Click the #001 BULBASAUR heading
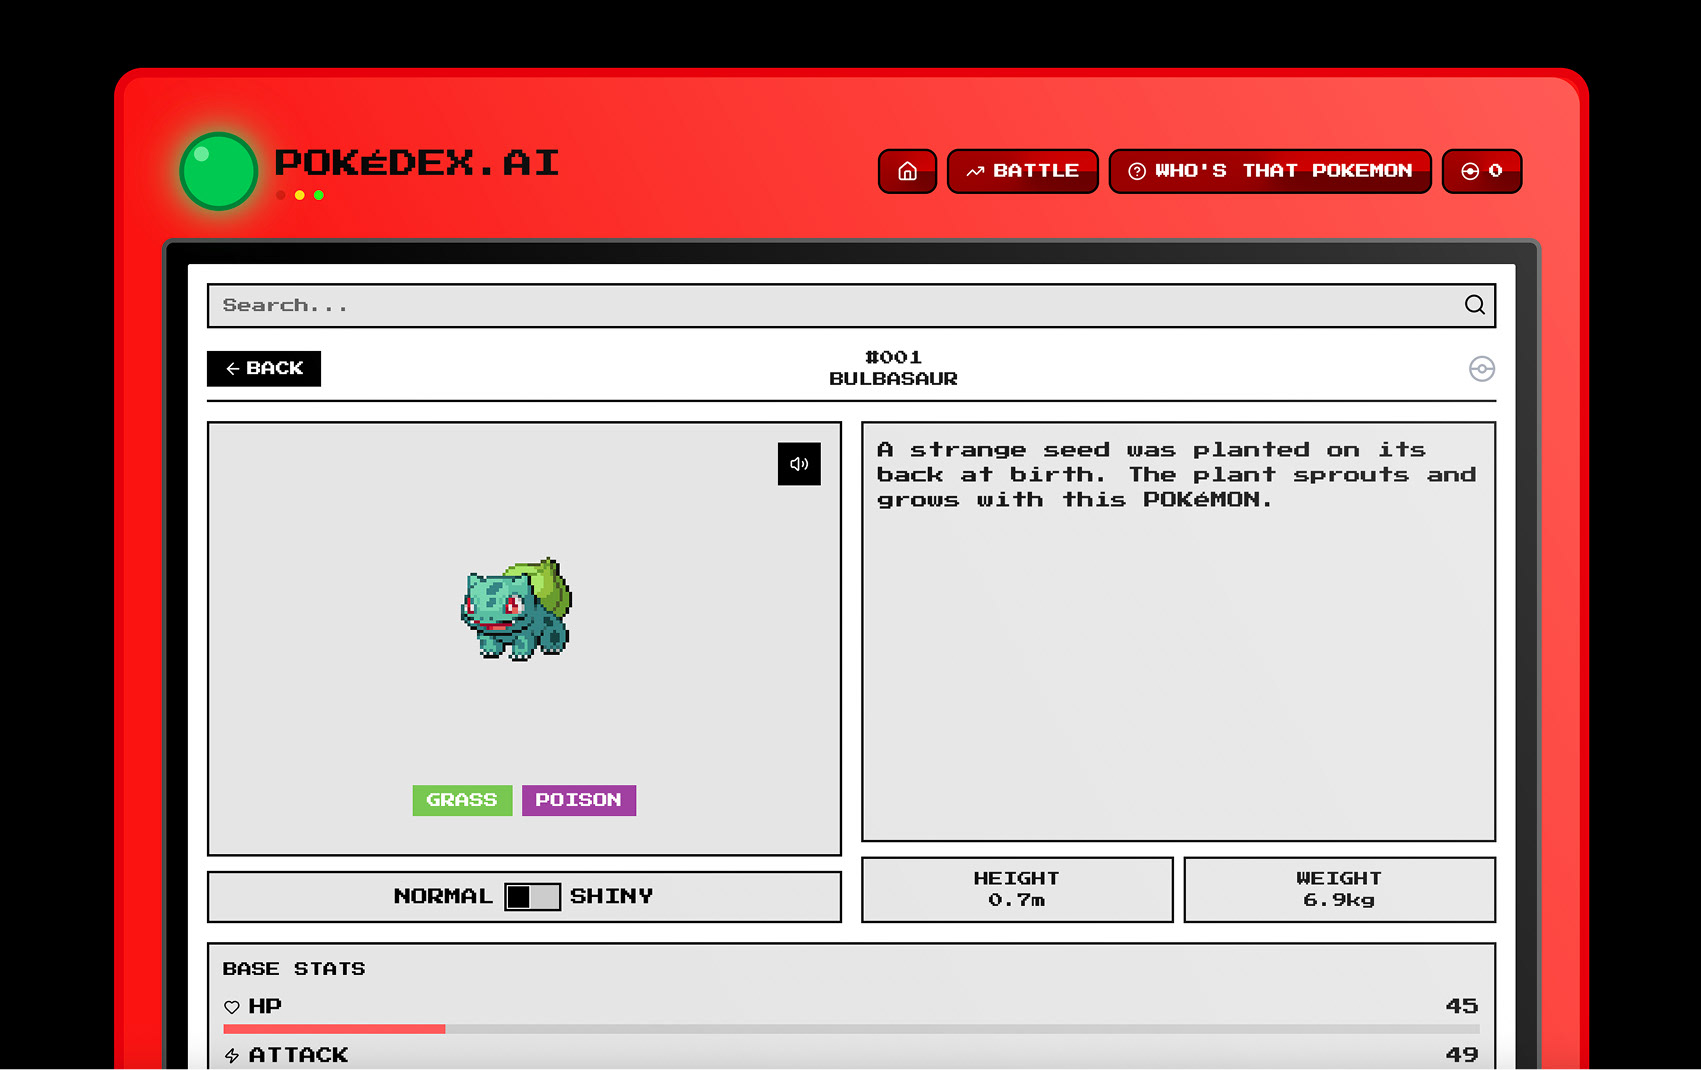The width and height of the screenshot is (1701, 1070). point(893,368)
